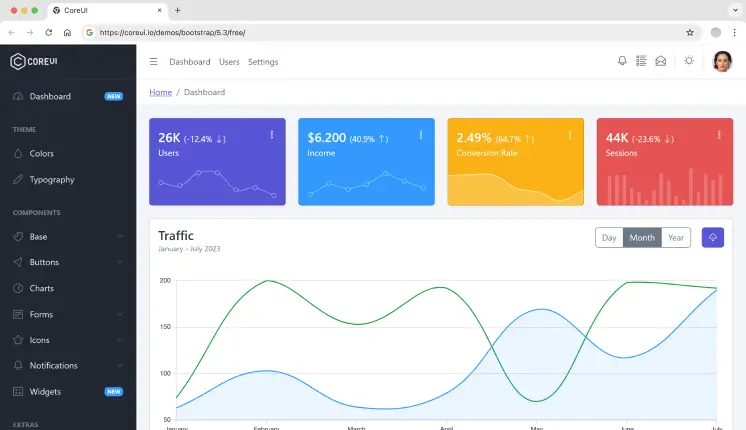Viewport: 746px width, 430px height.
Task: Toggle the sidebar with the hamburger icon
Action: [153, 61]
